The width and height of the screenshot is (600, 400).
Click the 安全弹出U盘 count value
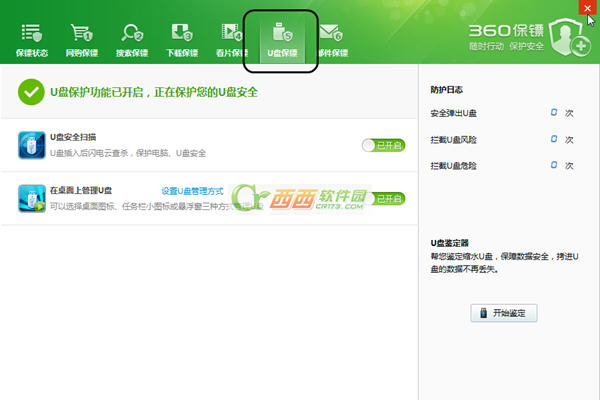(x=553, y=113)
